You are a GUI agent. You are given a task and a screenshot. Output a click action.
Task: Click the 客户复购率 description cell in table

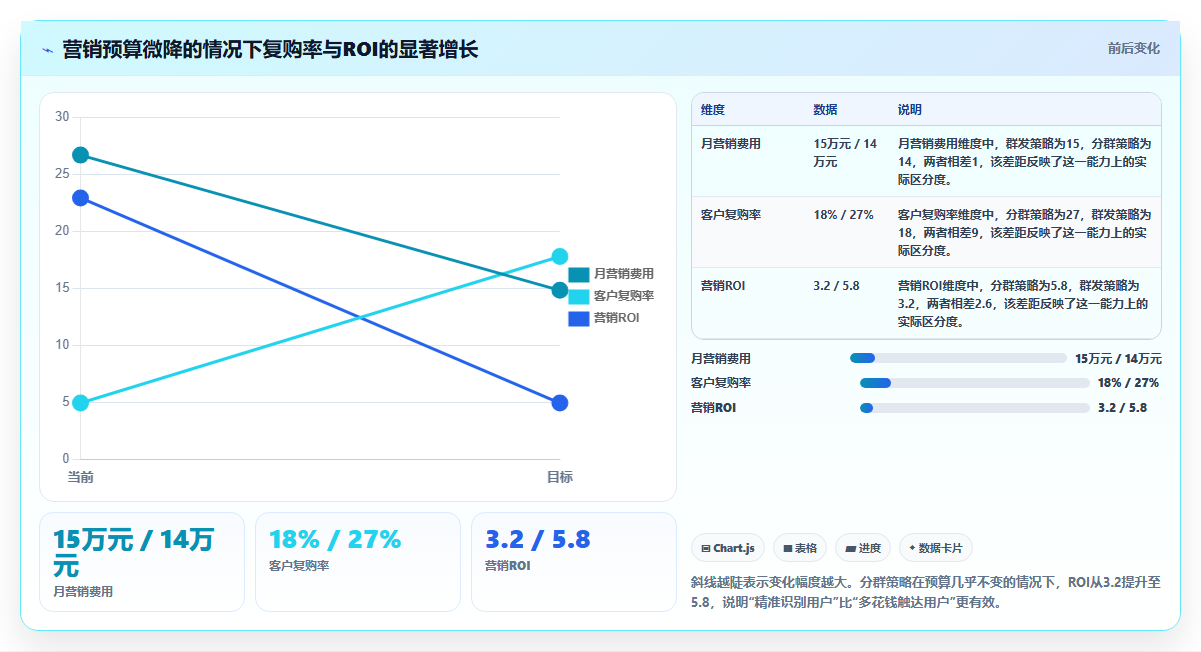(1024, 233)
